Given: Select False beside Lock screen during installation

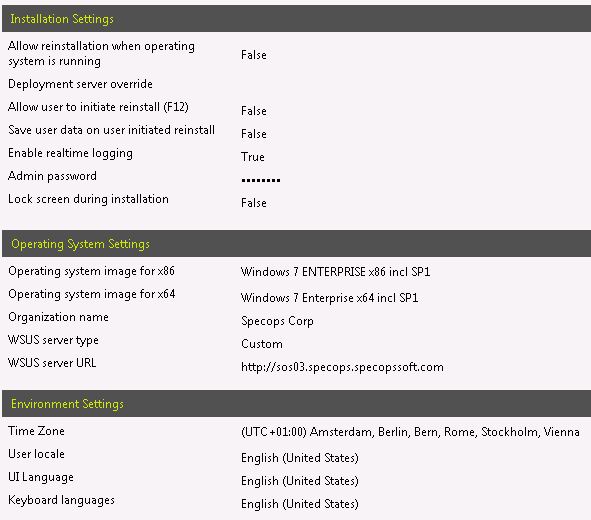Looking at the screenshot, I should pos(254,203).
